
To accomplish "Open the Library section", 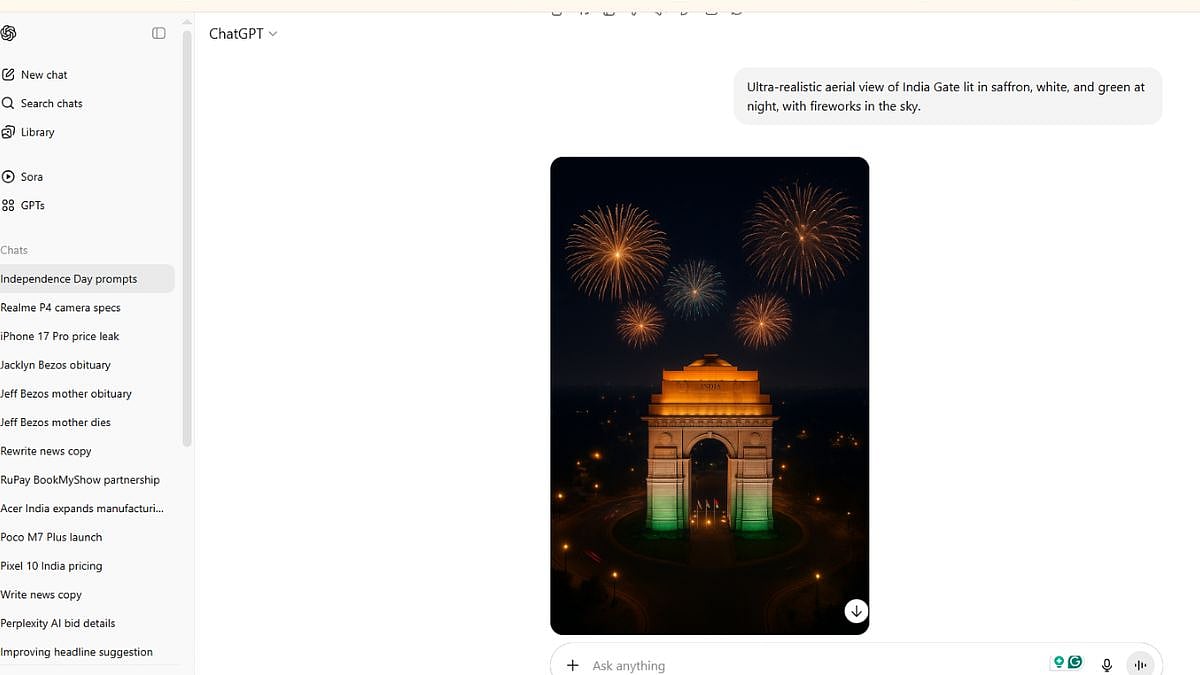I will click(x=37, y=132).
